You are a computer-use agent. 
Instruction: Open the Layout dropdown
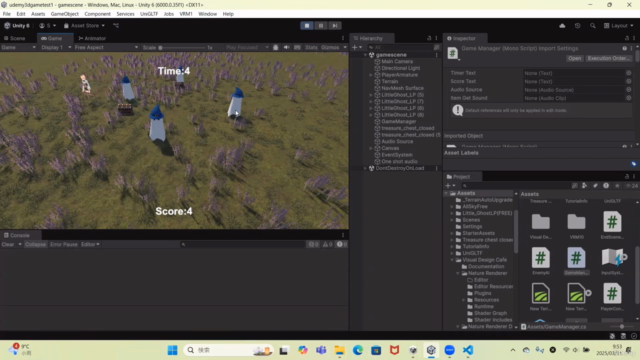tap(618, 26)
